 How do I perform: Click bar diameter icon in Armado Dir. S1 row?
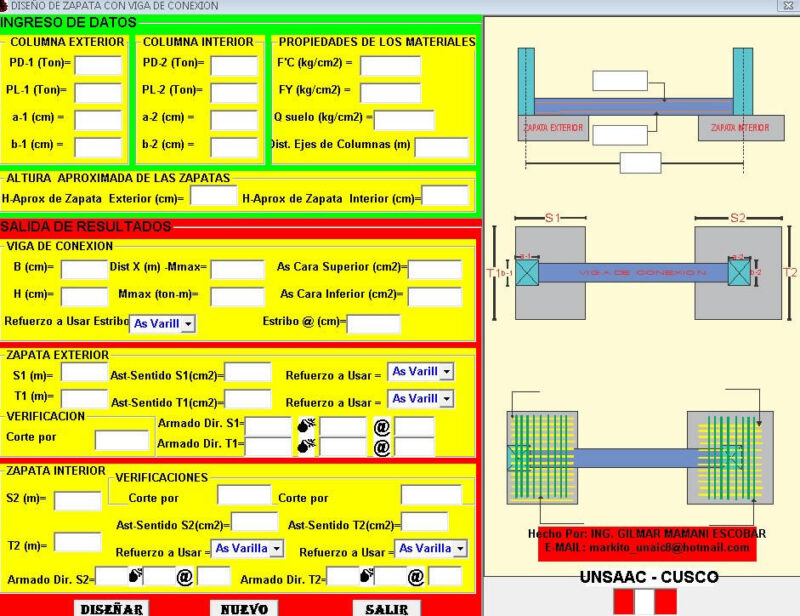pyautogui.click(x=306, y=425)
